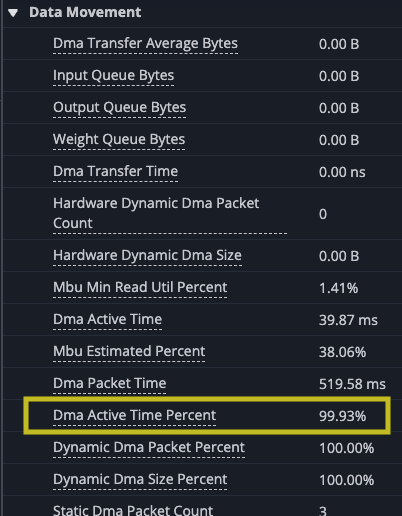Select the Input Queue Bytes label
Screen dimensions: 402x516
(113, 75)
